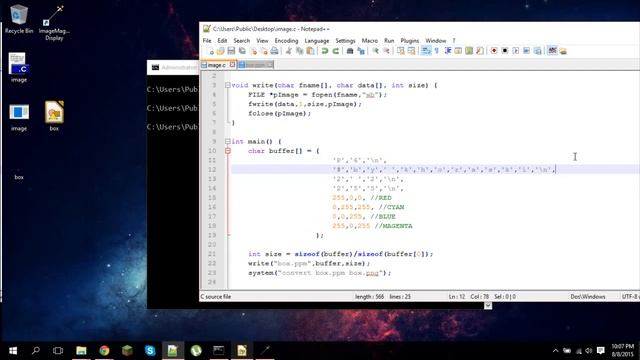Screen dimensions: 640x360
Task: Start macro recording with red dot
Action: [494, 51]
